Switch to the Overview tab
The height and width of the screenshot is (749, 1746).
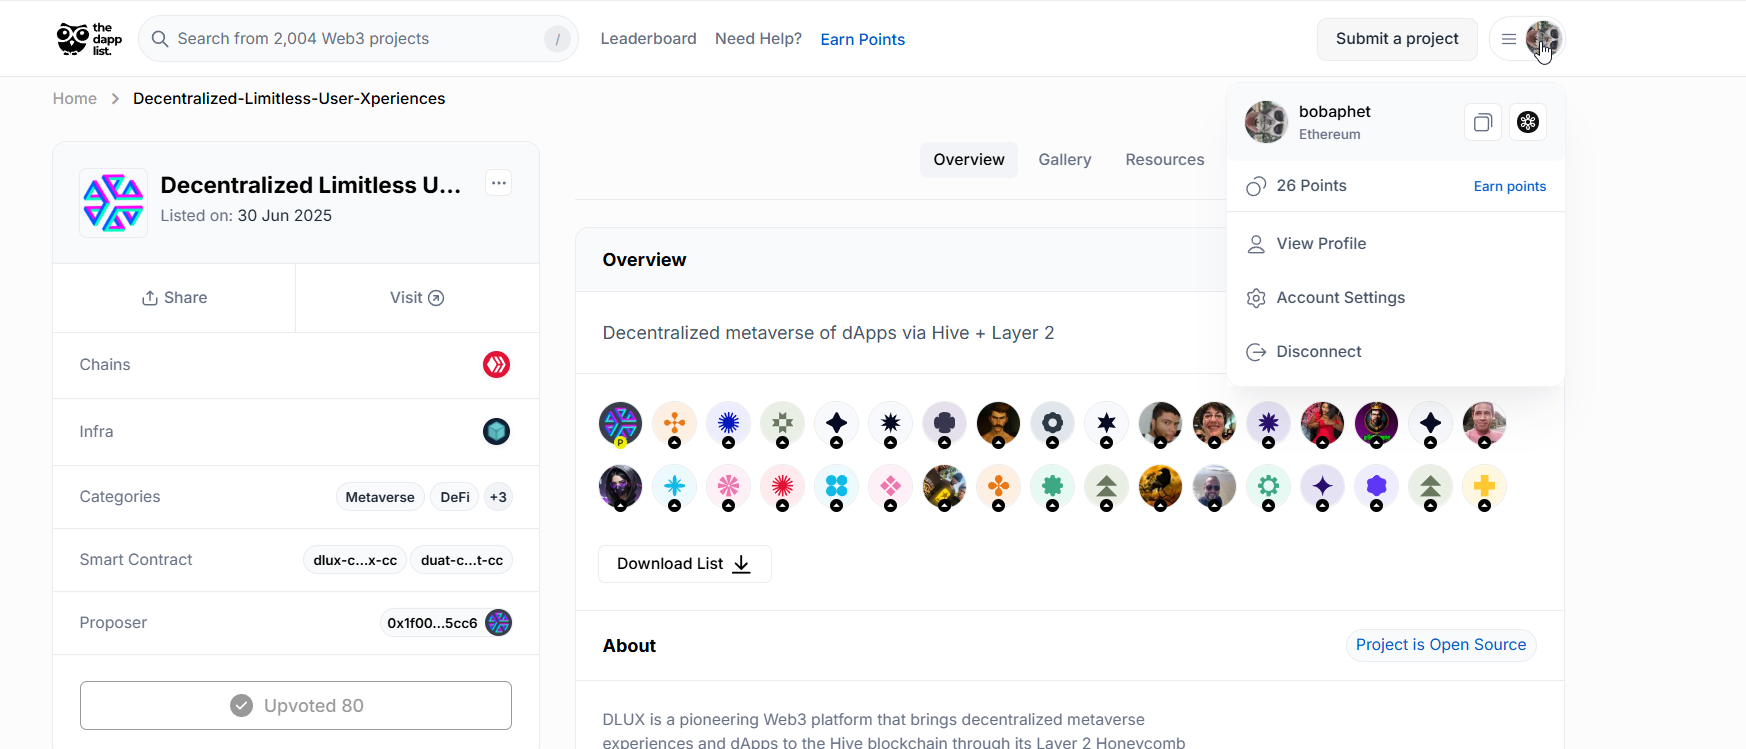[x=969, y=160]
